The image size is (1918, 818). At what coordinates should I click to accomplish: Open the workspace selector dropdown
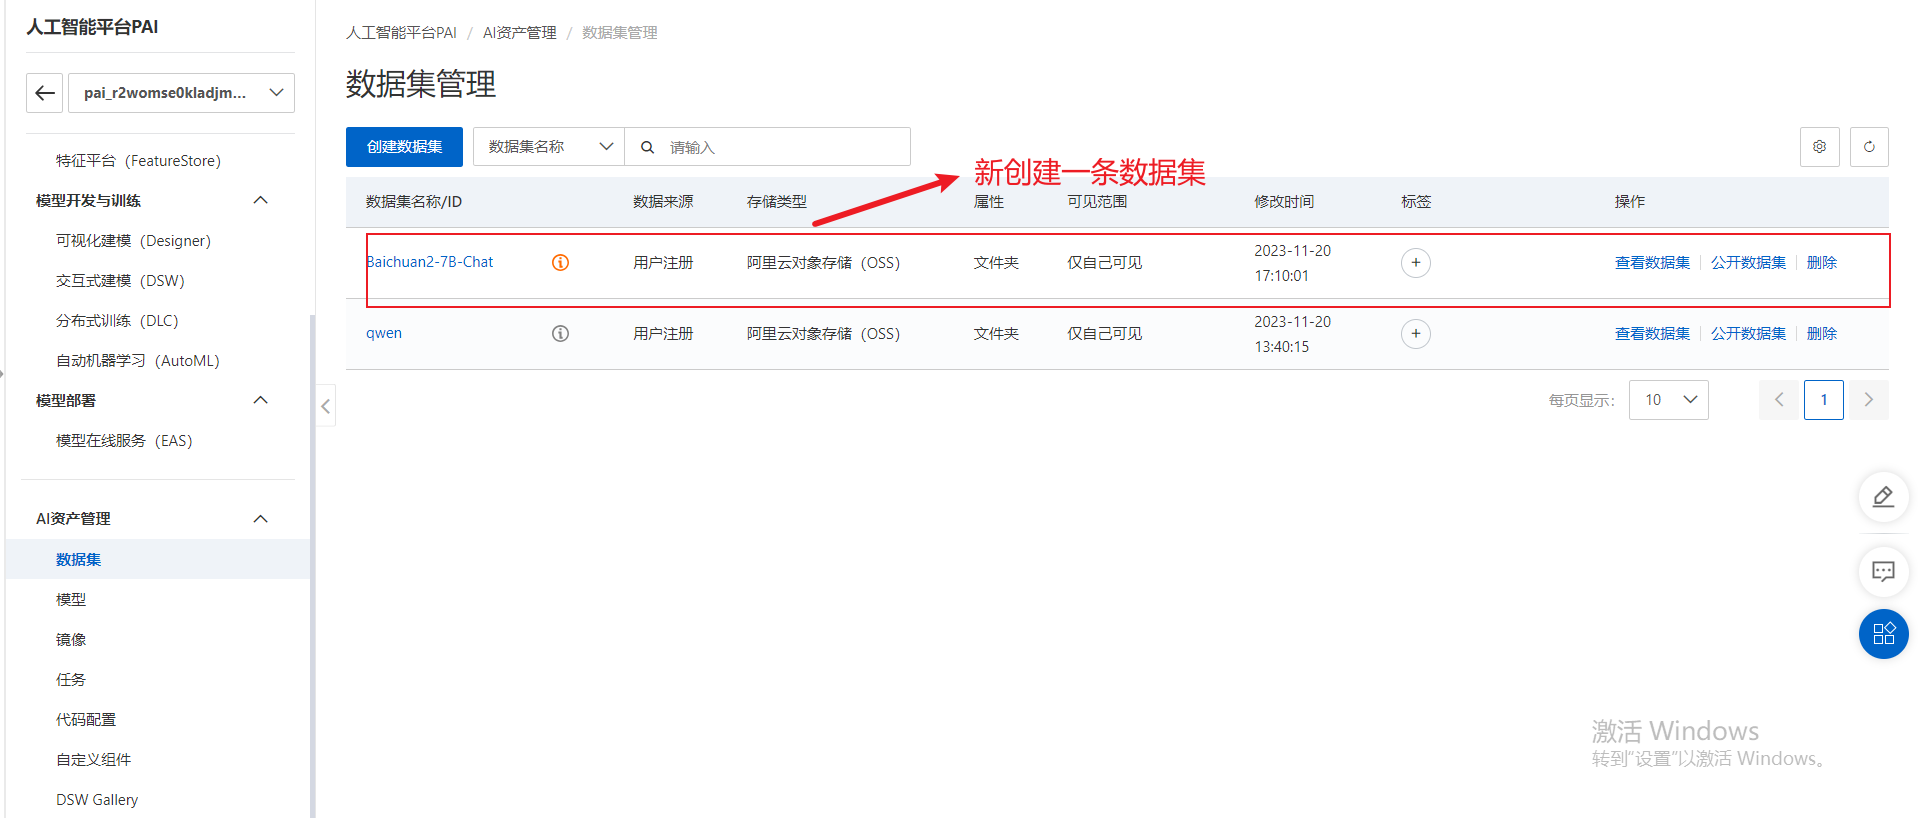181,93
